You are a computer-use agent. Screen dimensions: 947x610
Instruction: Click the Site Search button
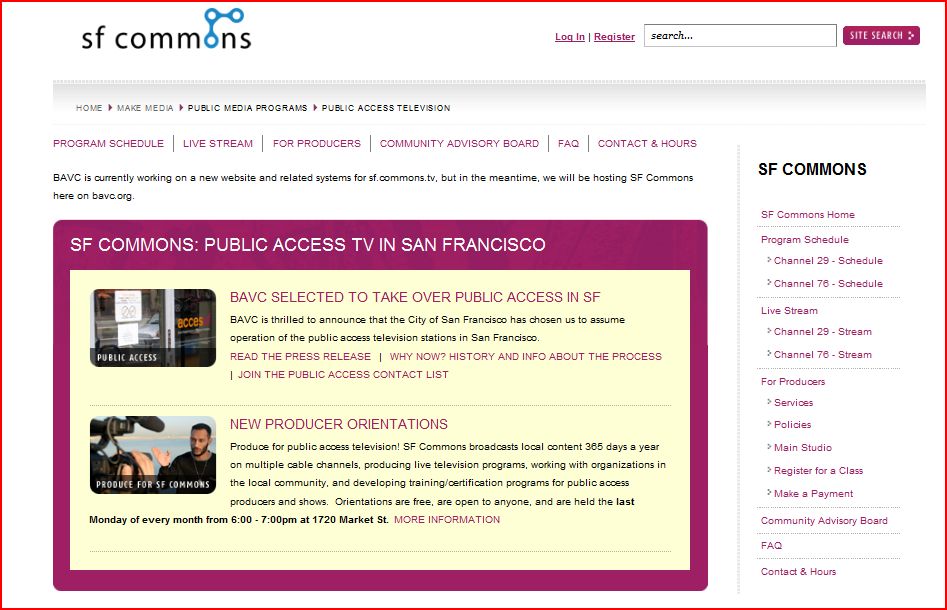pyautogui.click(x=880, y=36)
